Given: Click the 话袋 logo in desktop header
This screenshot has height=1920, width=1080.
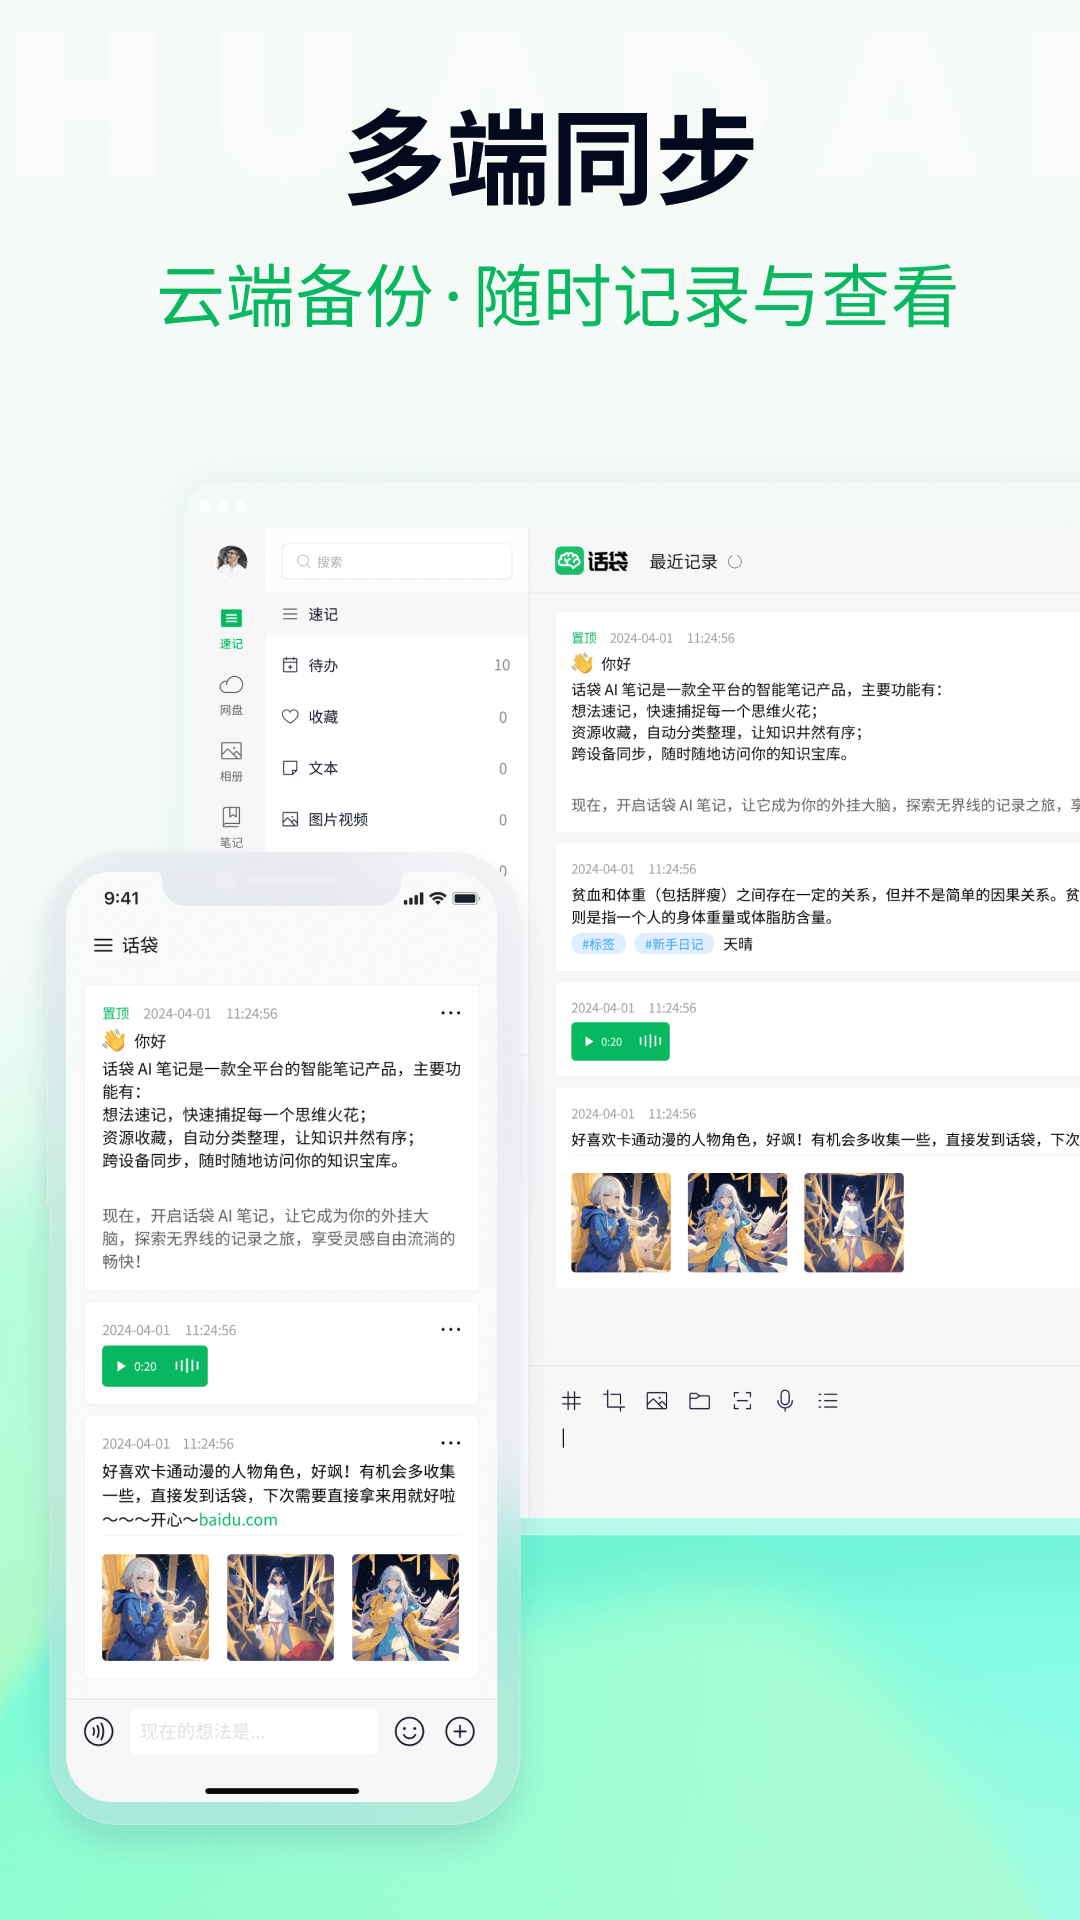Looking at the screenshot, I should click(x=592, y=561).
